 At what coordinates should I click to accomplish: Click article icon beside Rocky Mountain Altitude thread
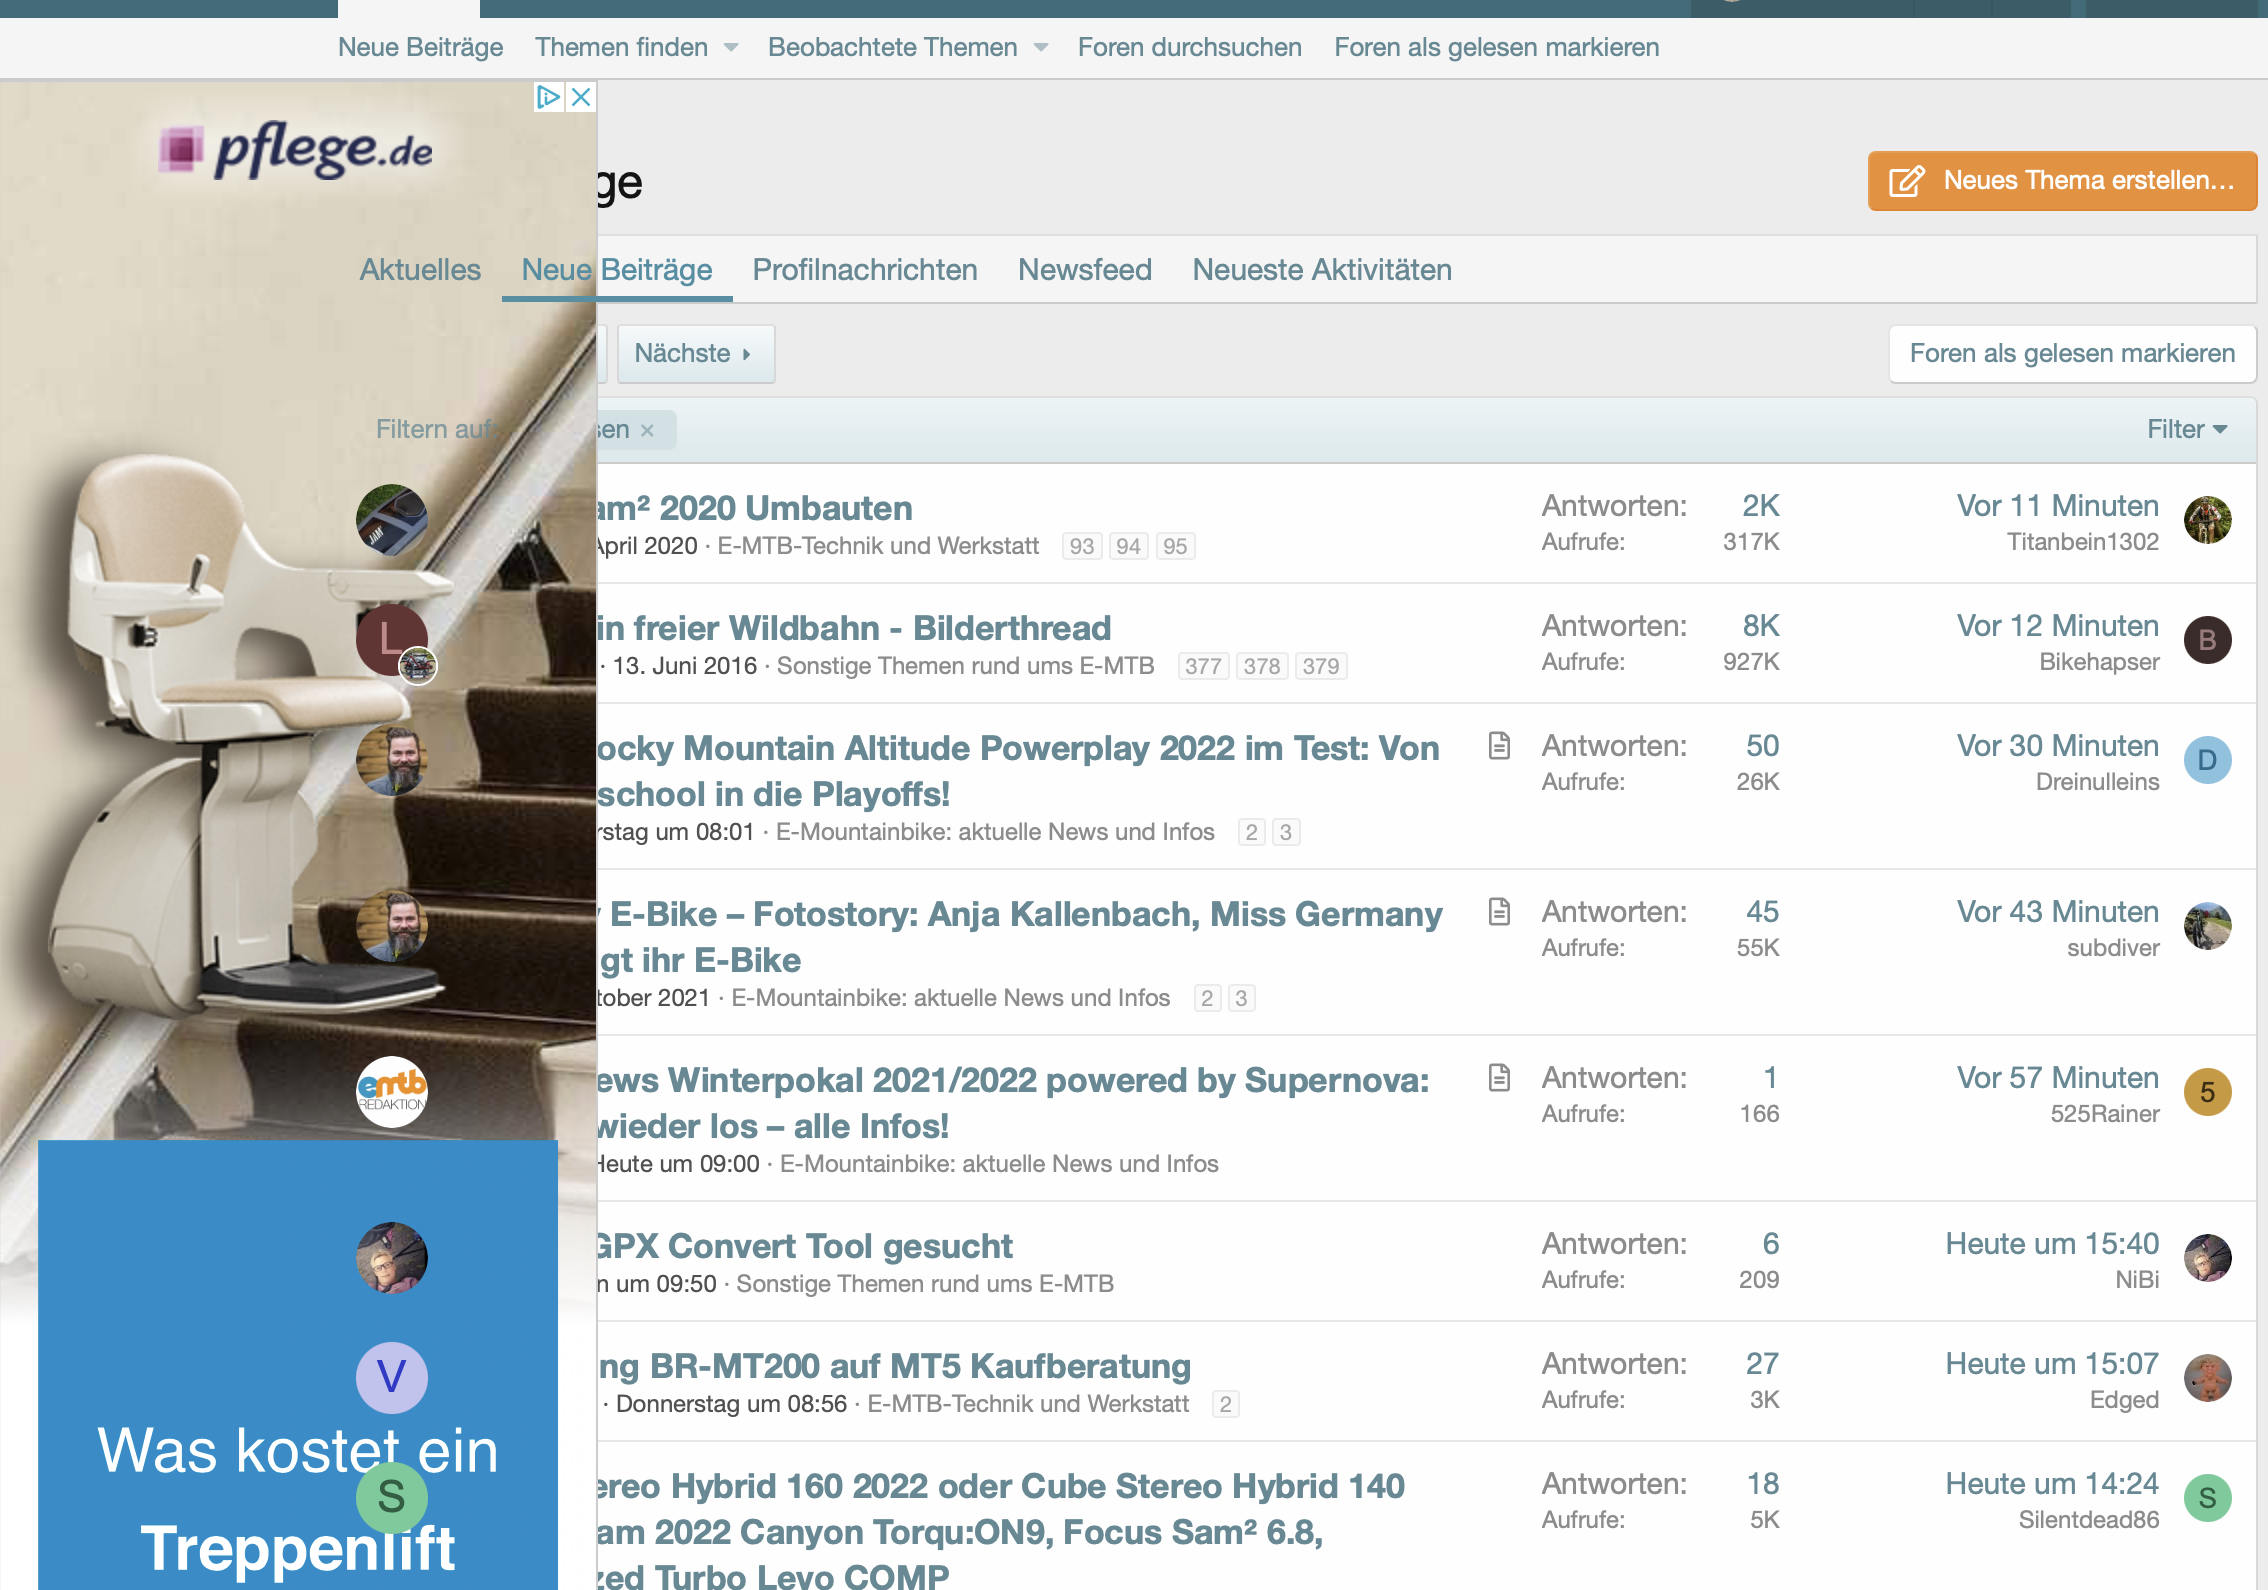(x=1499, y=746)
